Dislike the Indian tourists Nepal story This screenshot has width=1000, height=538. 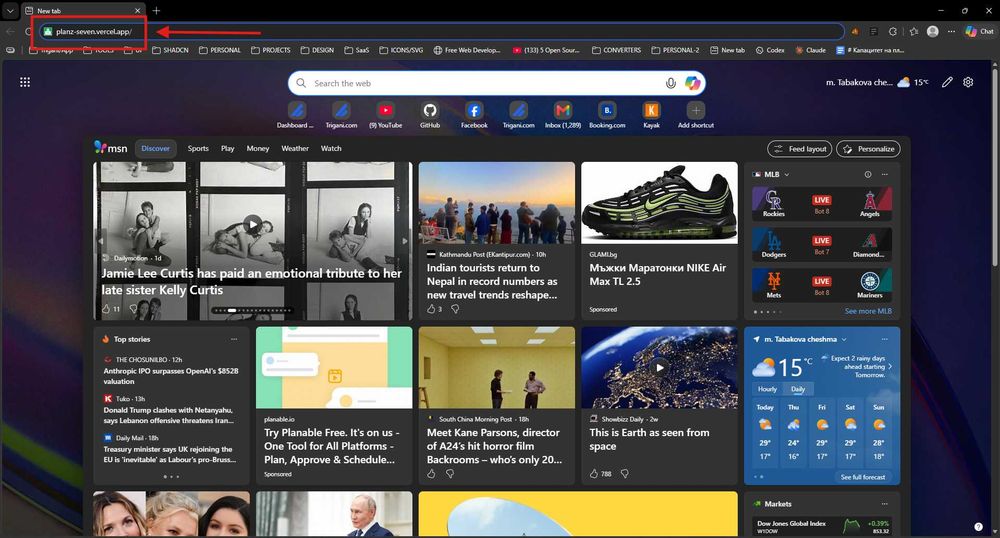point(455,309)
